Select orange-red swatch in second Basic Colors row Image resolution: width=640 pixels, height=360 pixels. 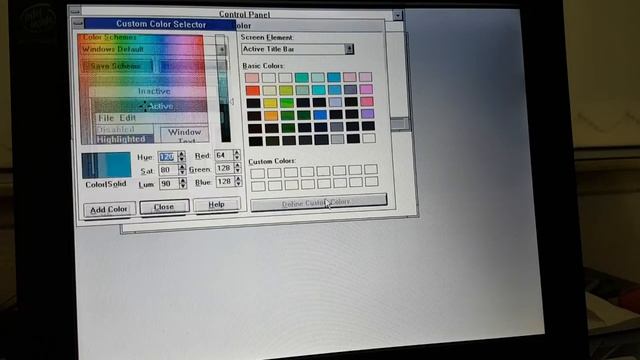(x=253, y=90)
